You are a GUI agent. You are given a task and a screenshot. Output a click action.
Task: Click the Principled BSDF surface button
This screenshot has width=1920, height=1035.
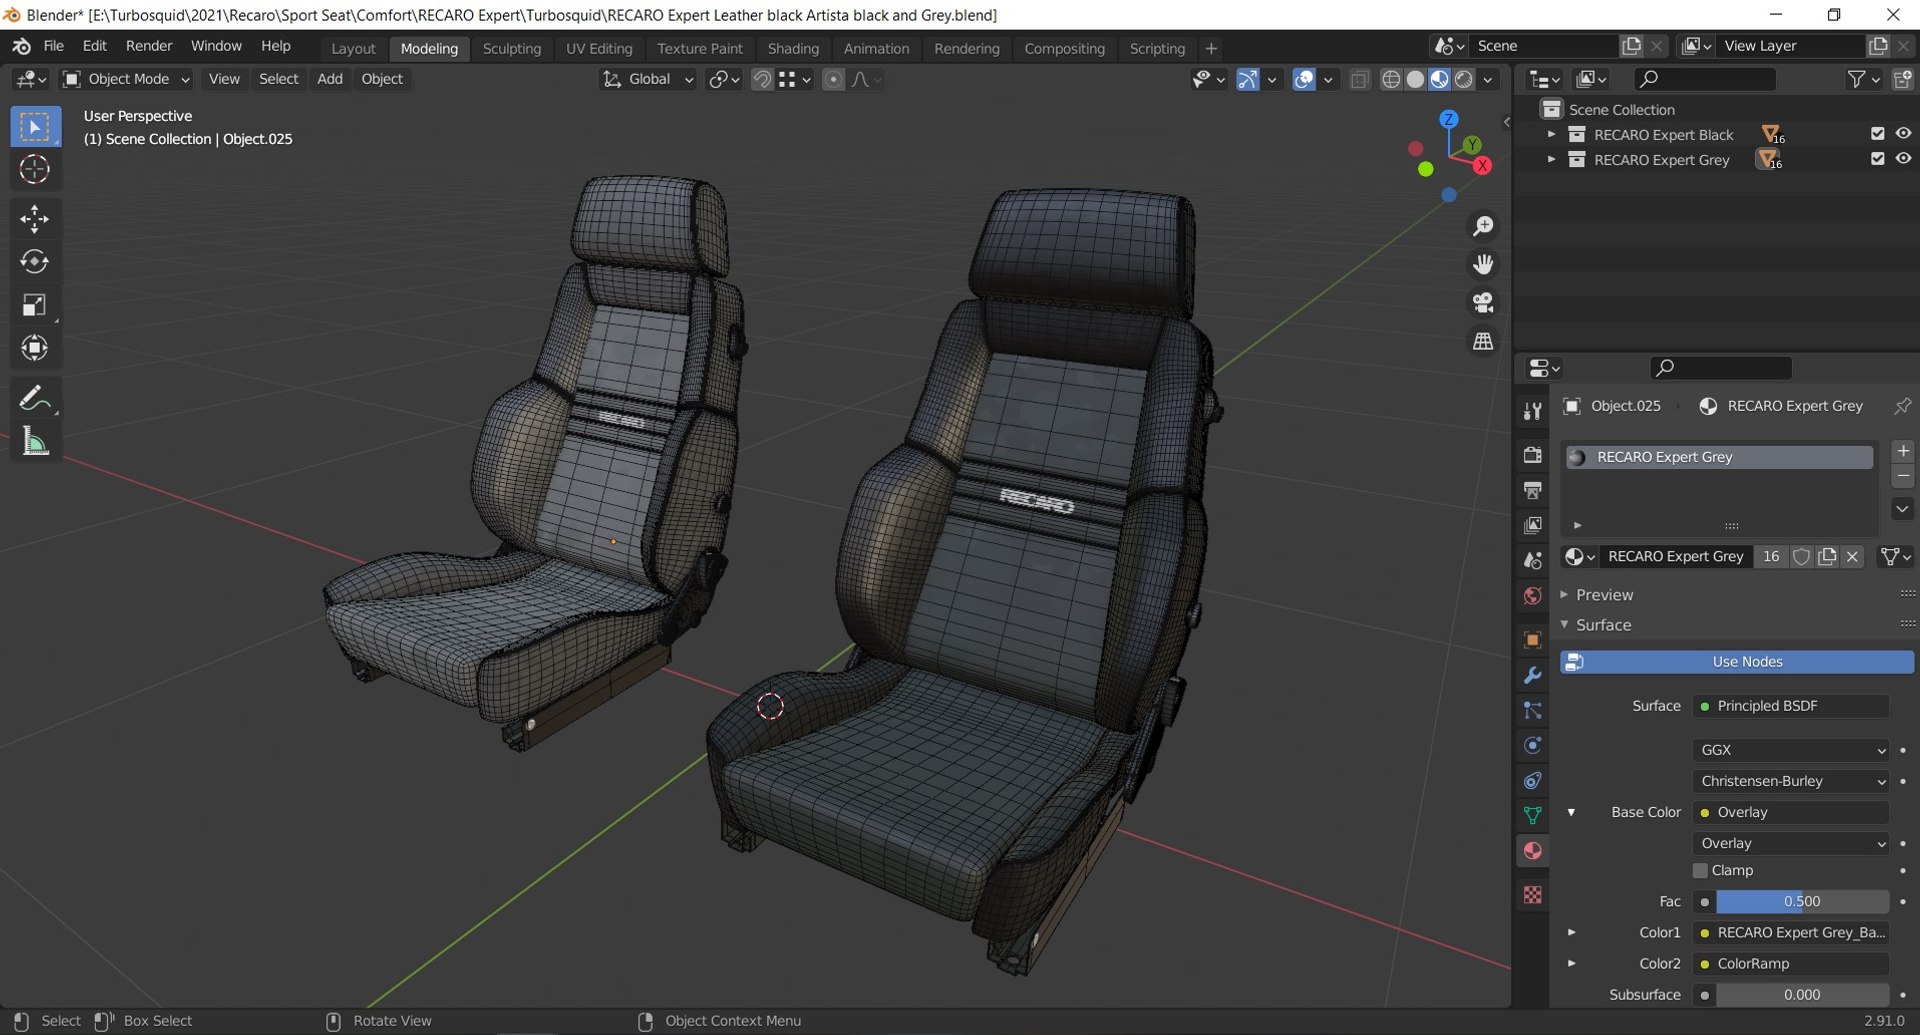point(1790,706)
